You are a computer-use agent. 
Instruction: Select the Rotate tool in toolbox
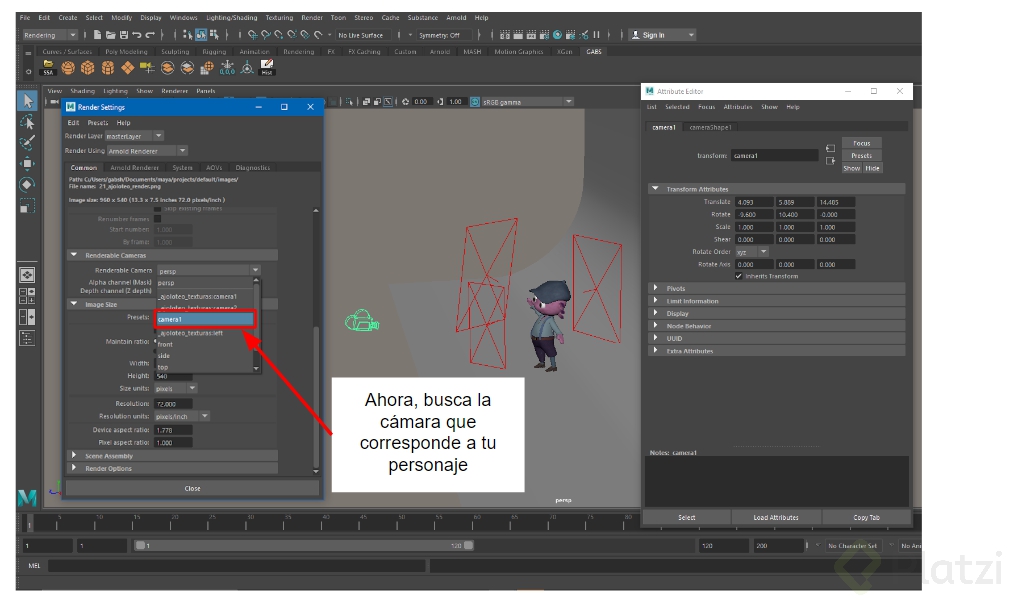tap(28, 185)
